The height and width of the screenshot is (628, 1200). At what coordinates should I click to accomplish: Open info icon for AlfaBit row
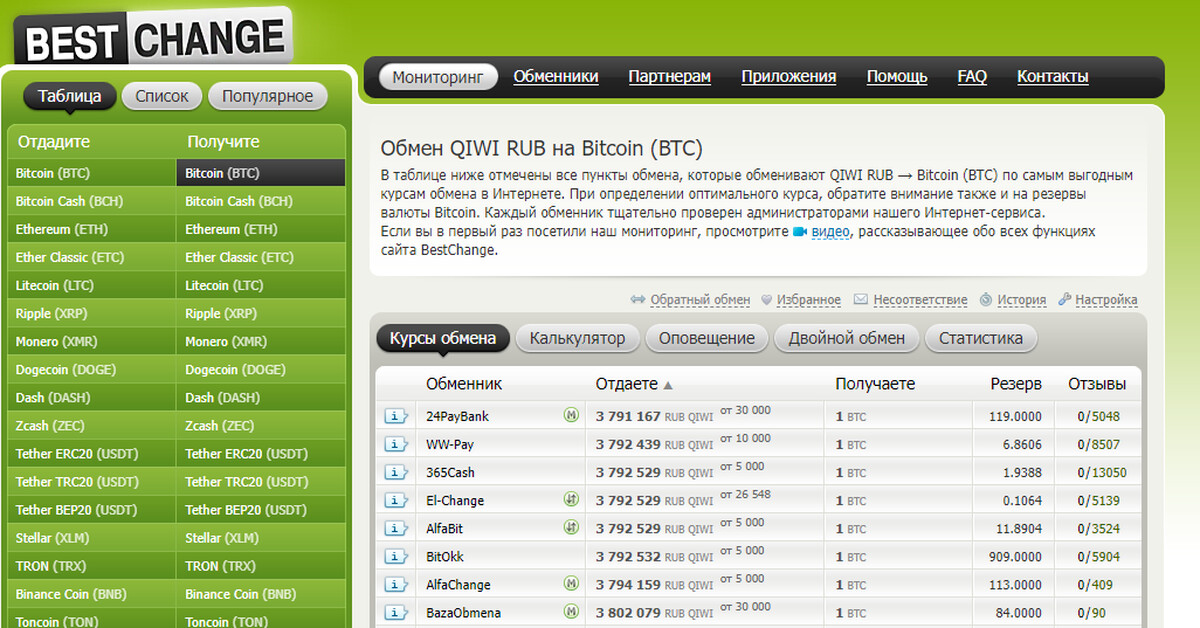tap(395, 528)
